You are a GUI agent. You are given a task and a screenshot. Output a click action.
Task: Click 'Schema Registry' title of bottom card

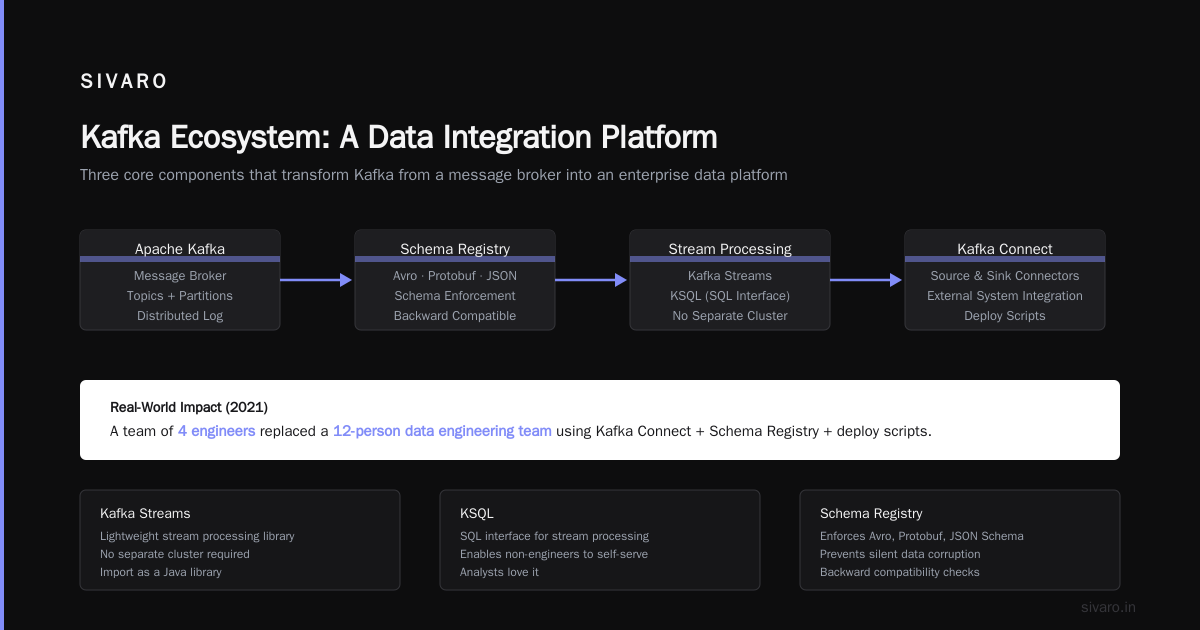pyautogui.click(x=871, y=513)
